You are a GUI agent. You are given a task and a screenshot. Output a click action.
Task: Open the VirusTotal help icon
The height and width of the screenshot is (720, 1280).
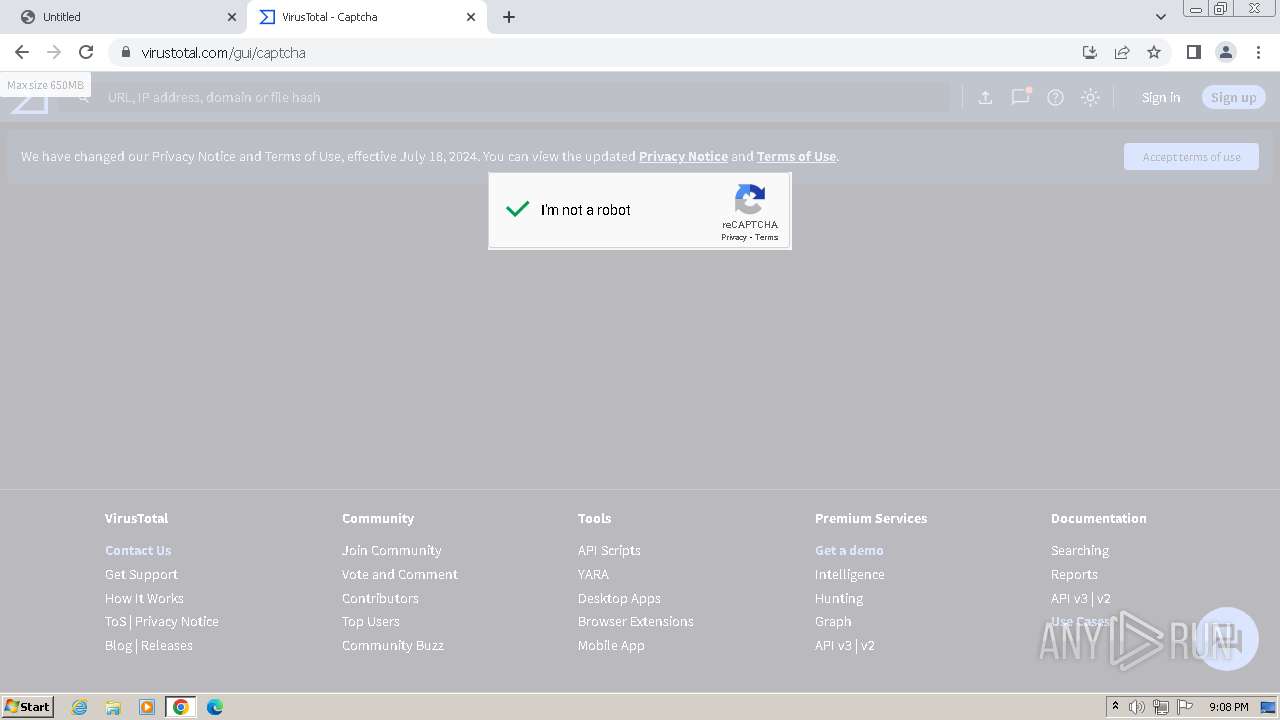pos(1055,97)
